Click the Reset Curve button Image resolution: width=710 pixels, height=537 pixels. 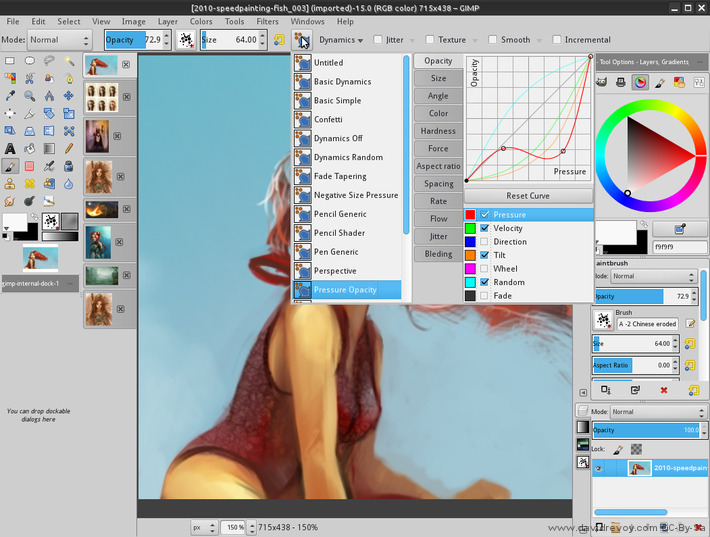[528, 196]
